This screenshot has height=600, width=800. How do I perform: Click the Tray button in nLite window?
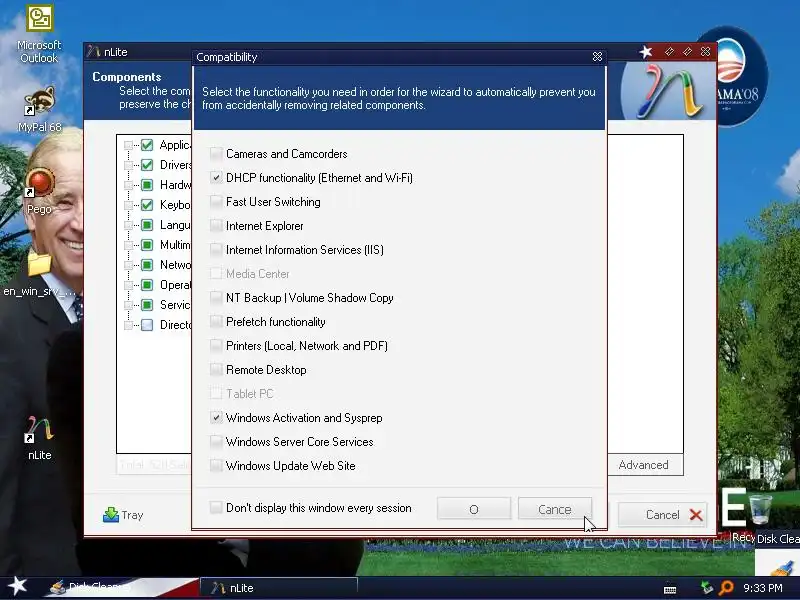[123, 515]
